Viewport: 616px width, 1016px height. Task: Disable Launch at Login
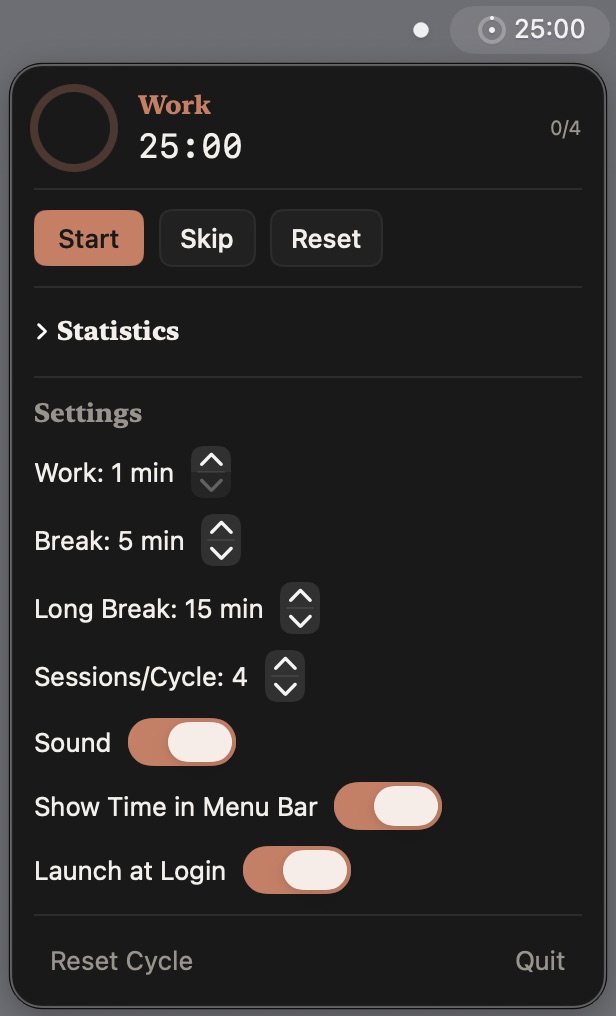pos(297,870)
